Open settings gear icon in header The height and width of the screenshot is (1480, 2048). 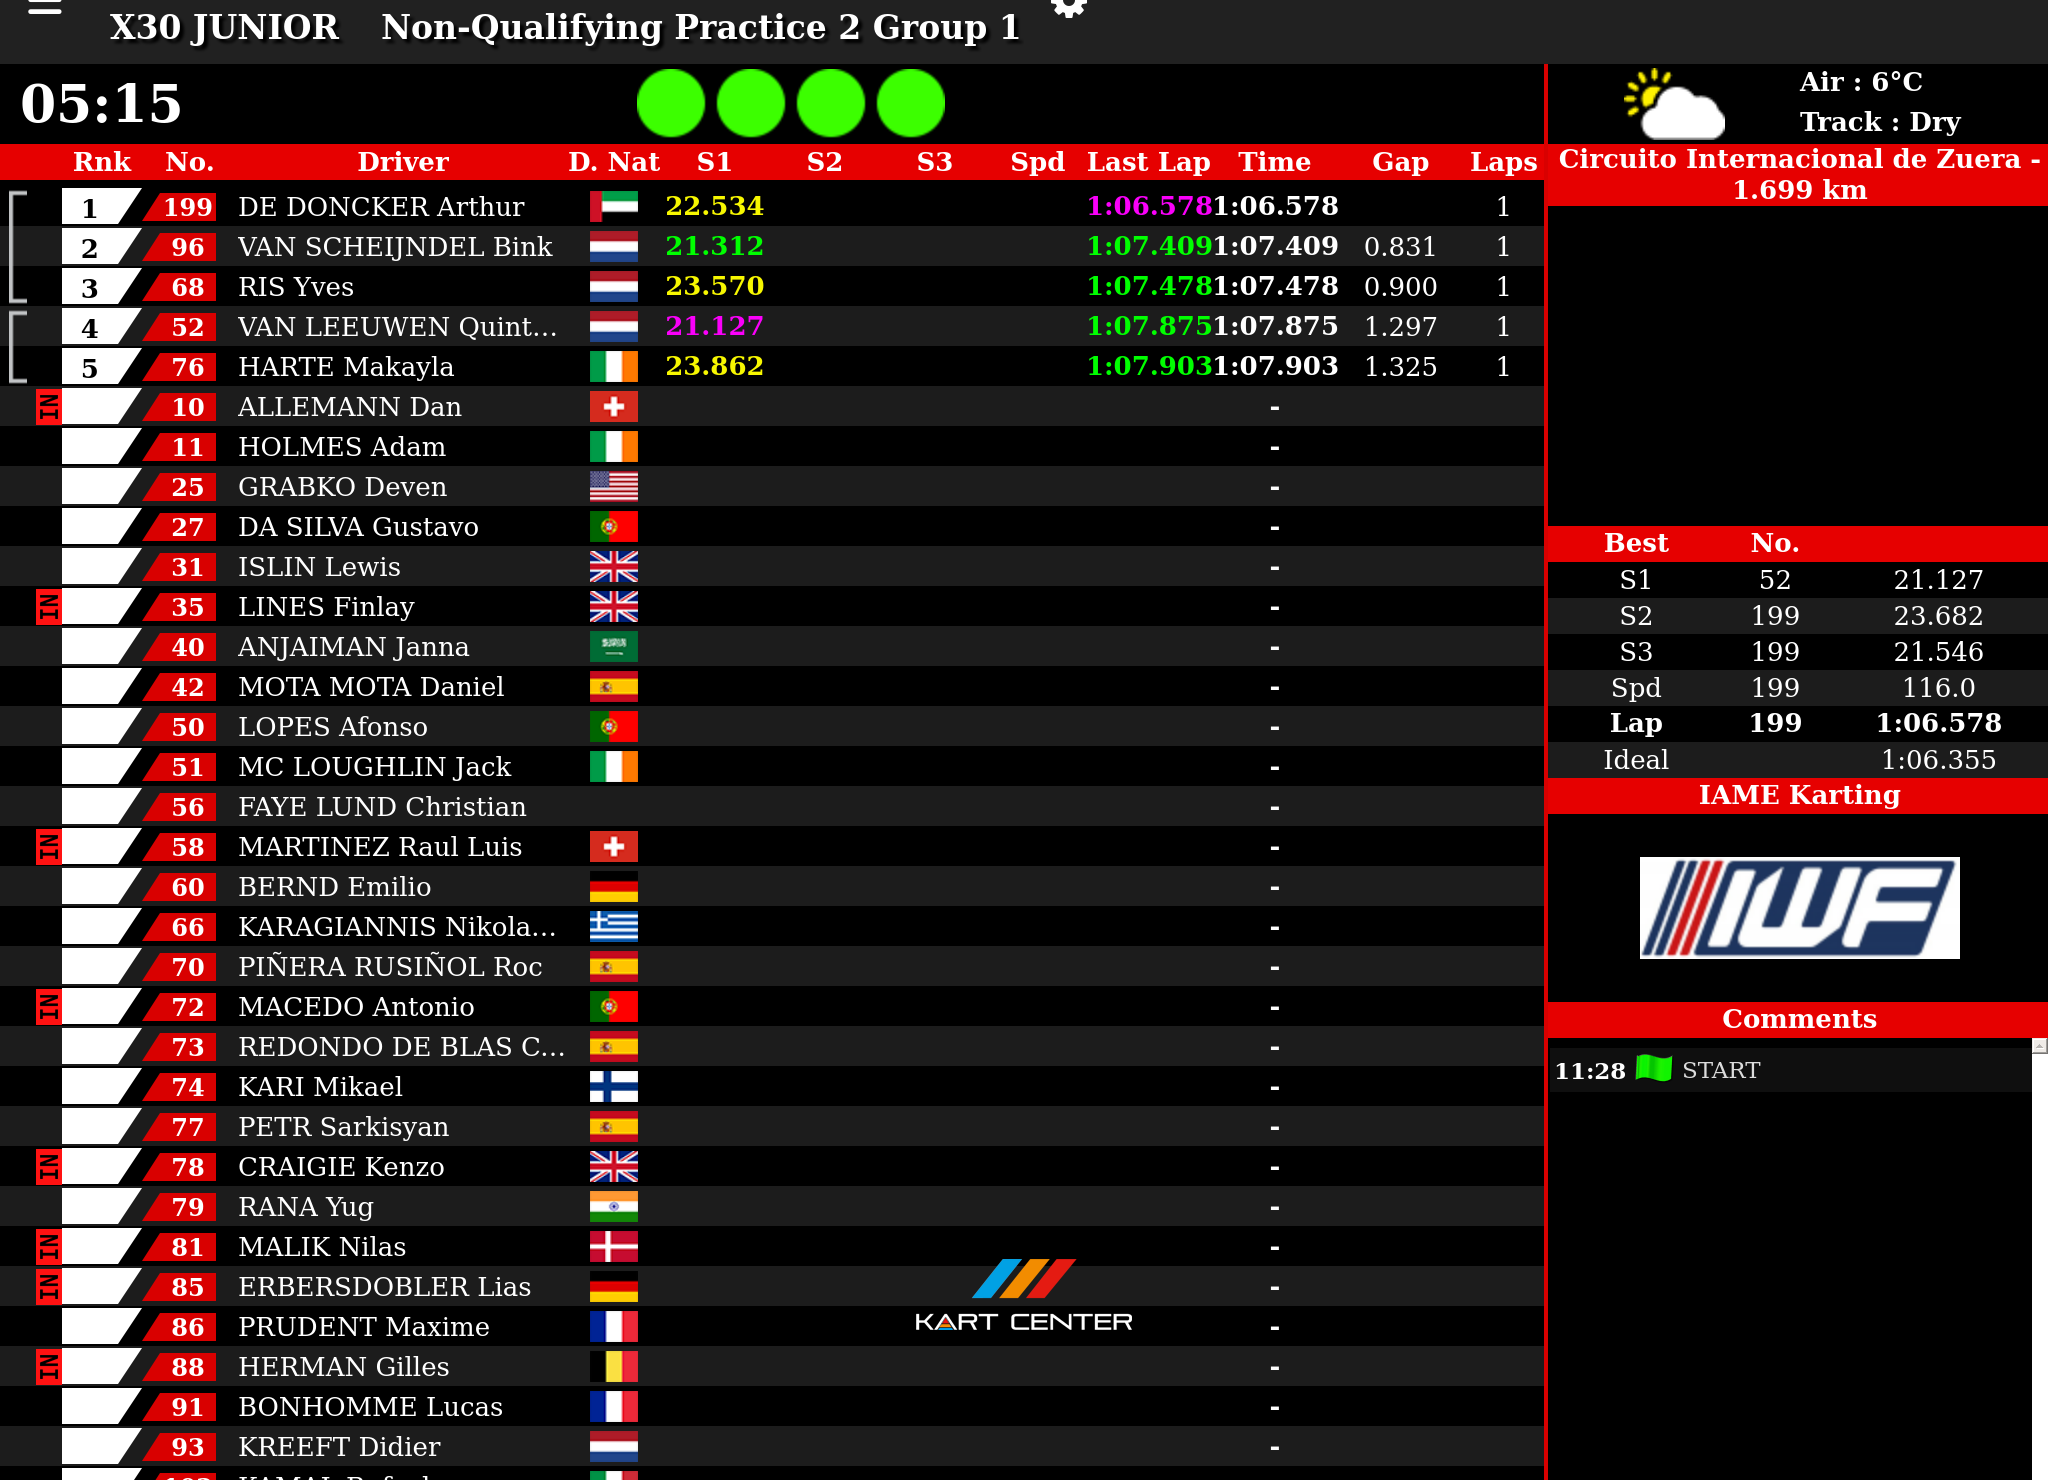1068,8
